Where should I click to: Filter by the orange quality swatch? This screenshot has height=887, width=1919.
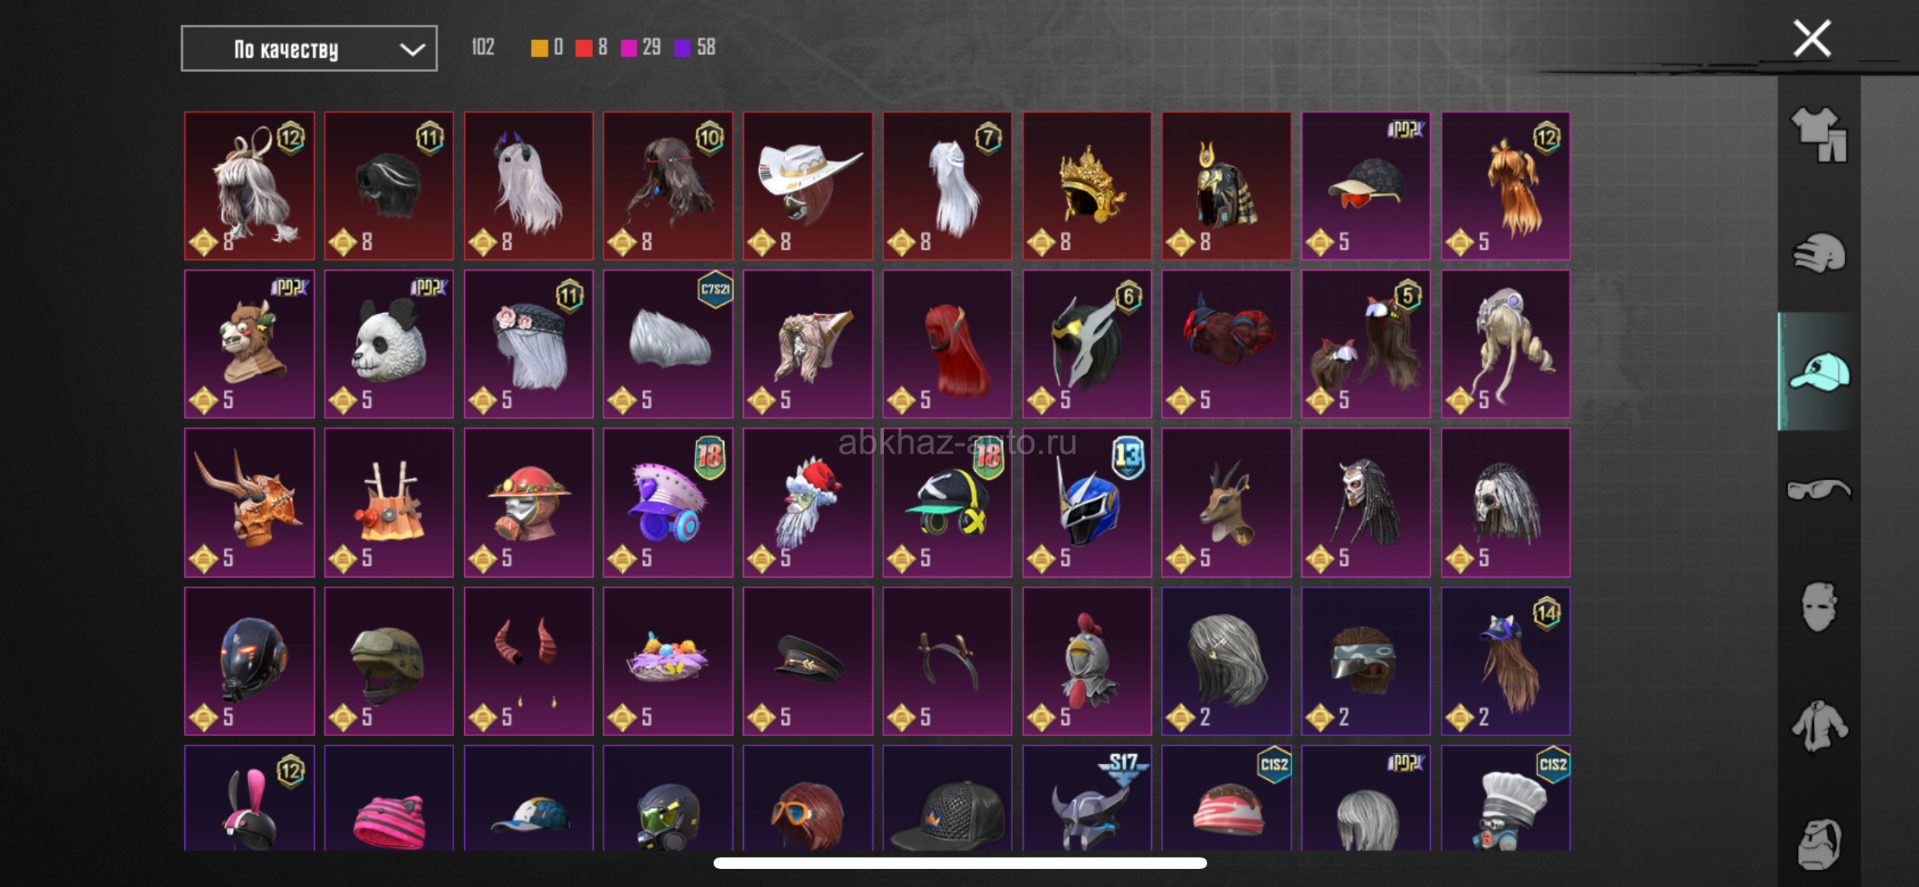[539, 48]
